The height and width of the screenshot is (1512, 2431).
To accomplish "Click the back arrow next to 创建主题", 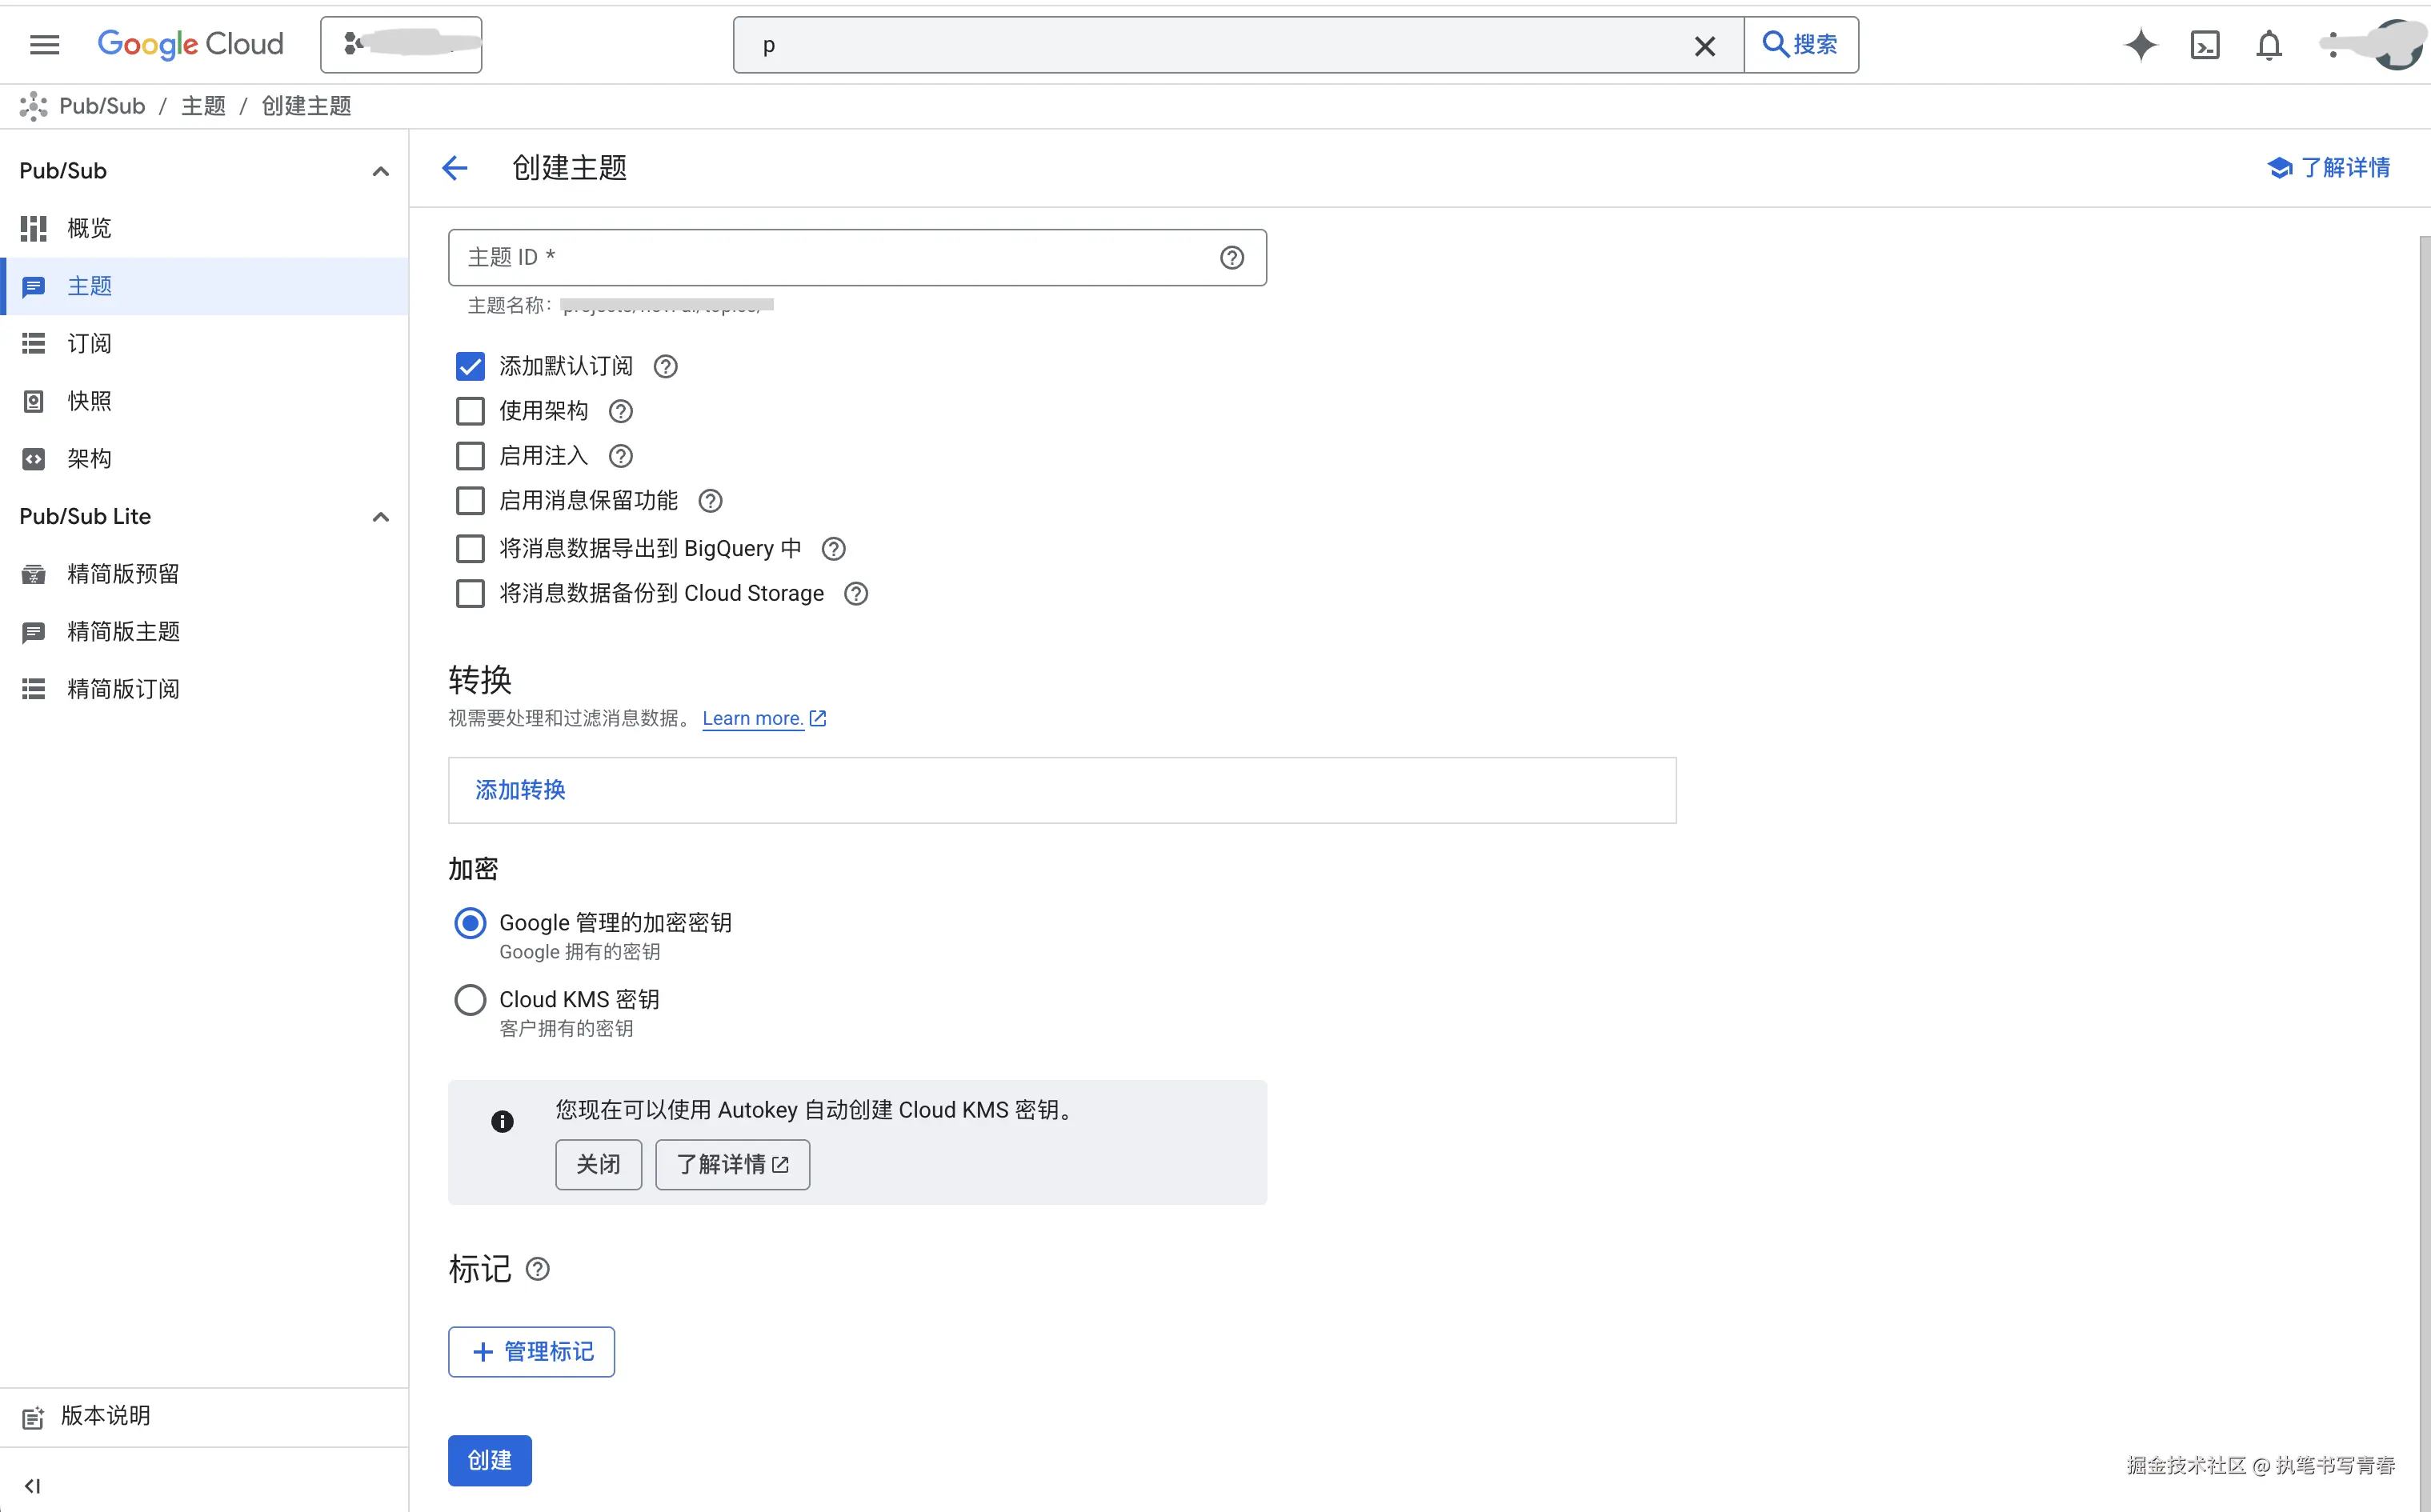I will click(455, 167).
